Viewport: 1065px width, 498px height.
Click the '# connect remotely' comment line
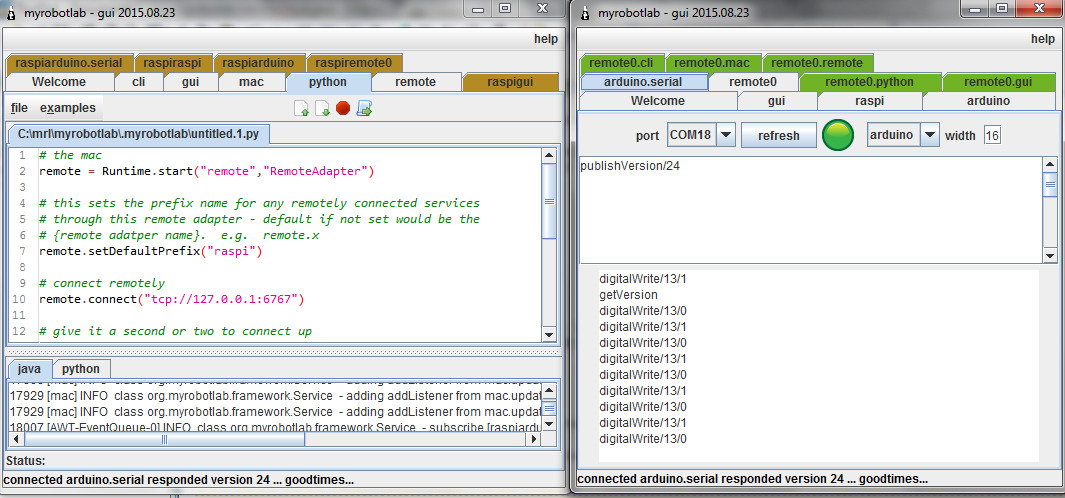(102, 283)
